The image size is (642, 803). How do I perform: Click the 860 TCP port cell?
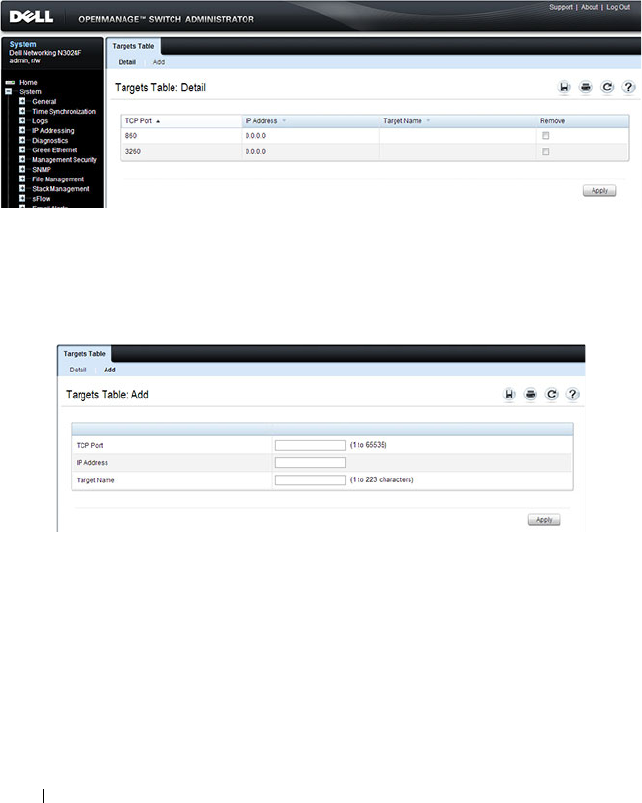click(x=131, y=136)
